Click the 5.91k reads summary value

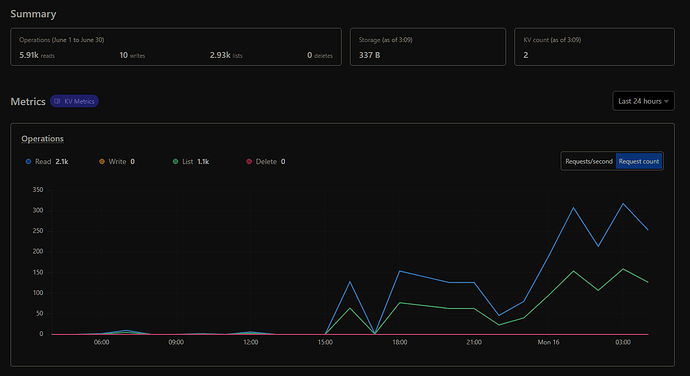[x=37, y=55]
